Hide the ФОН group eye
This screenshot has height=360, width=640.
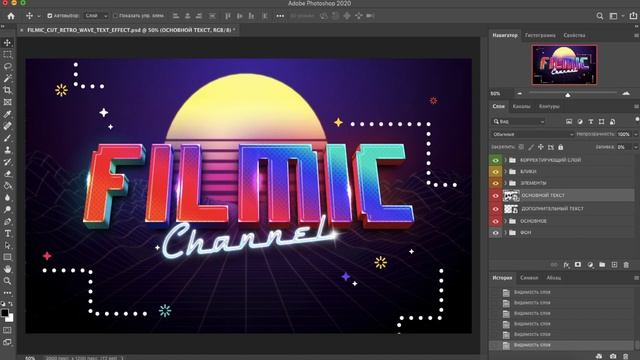[496, 233]
